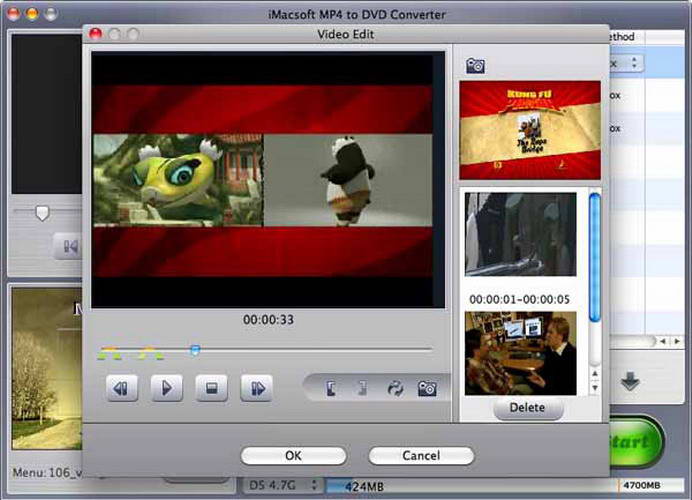Click the blue playhead on the timeline
692x500 pixels.
(x=195, y=350)
